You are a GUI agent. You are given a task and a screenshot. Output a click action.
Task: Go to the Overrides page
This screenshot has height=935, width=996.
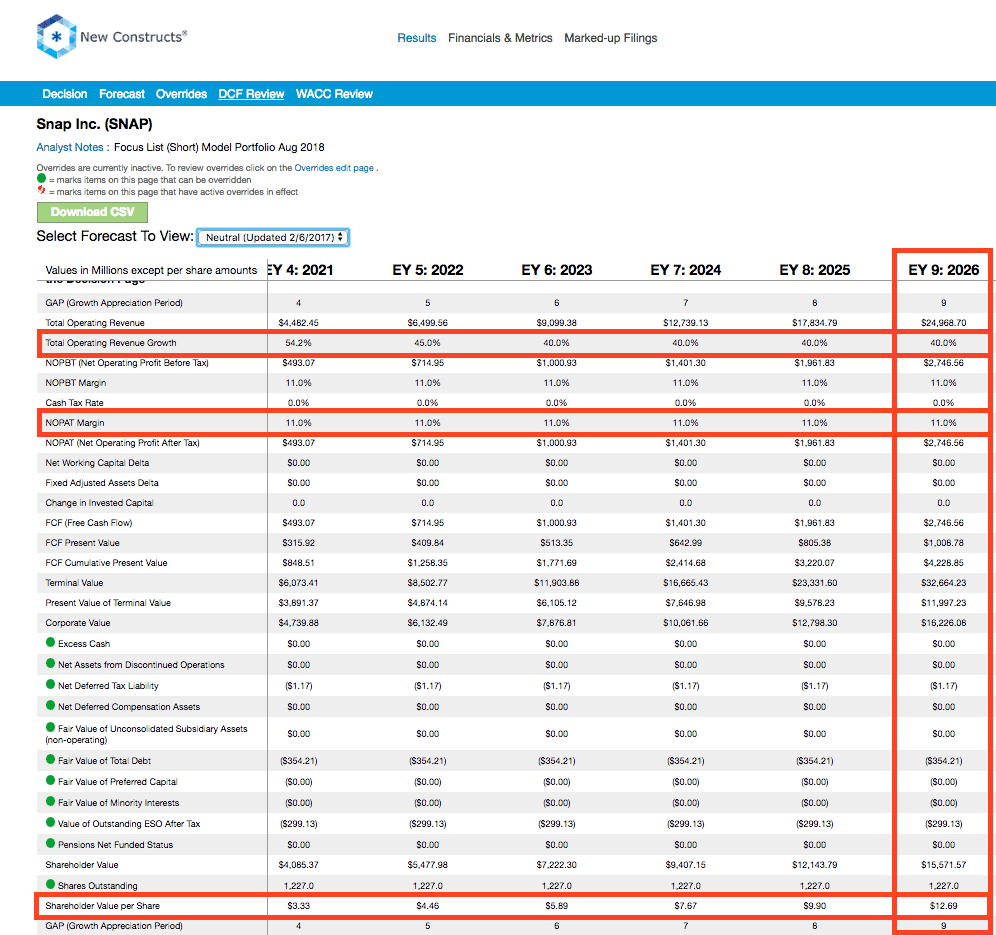click(181, 94)
